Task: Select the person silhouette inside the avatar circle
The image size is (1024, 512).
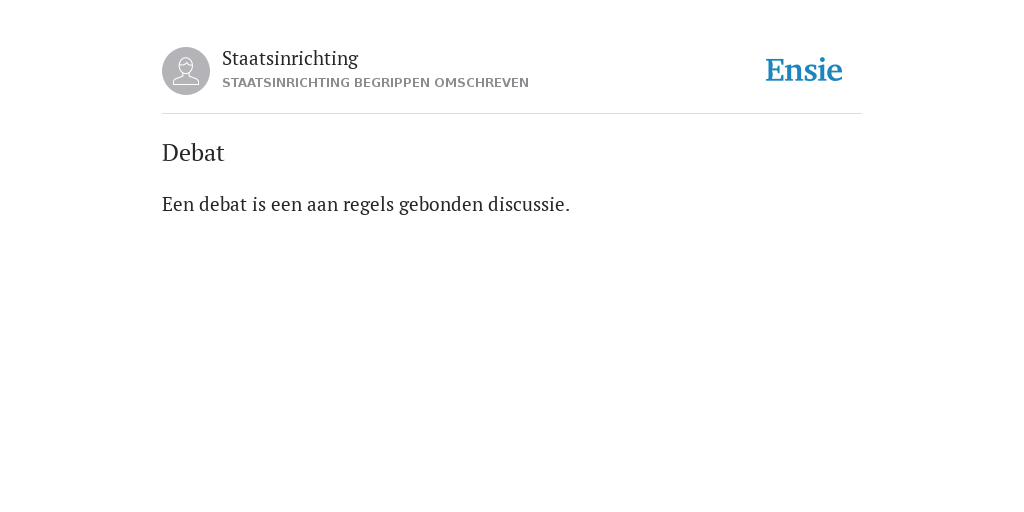Action: (186, 71)
